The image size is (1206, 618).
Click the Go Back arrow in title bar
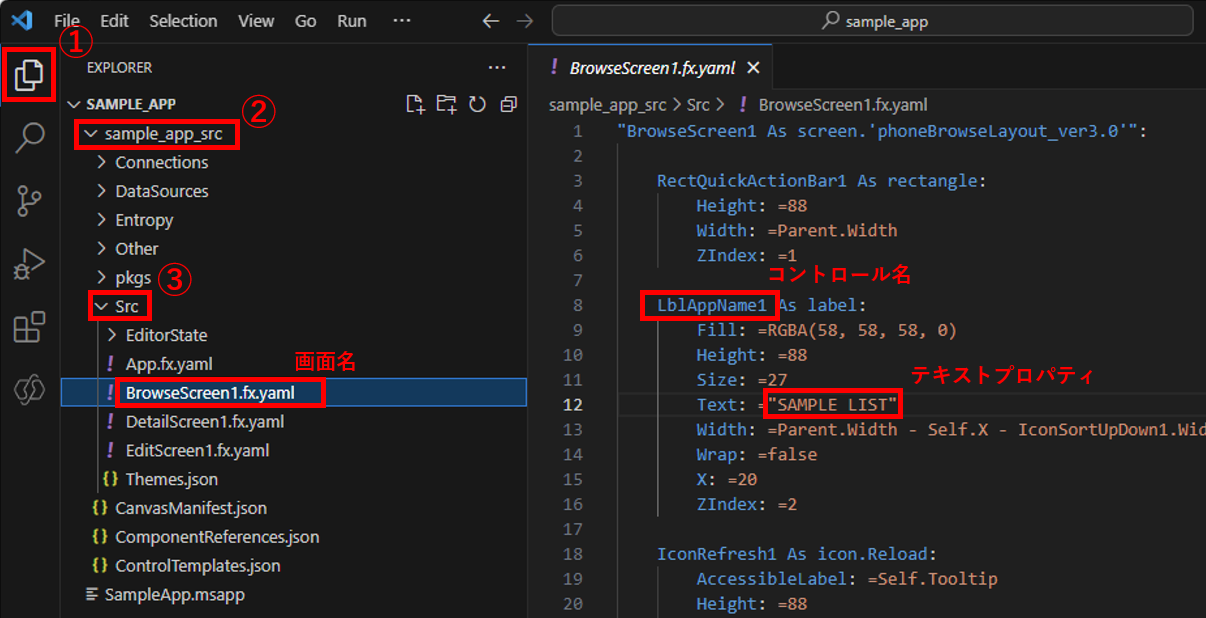(x=490, y=21)
